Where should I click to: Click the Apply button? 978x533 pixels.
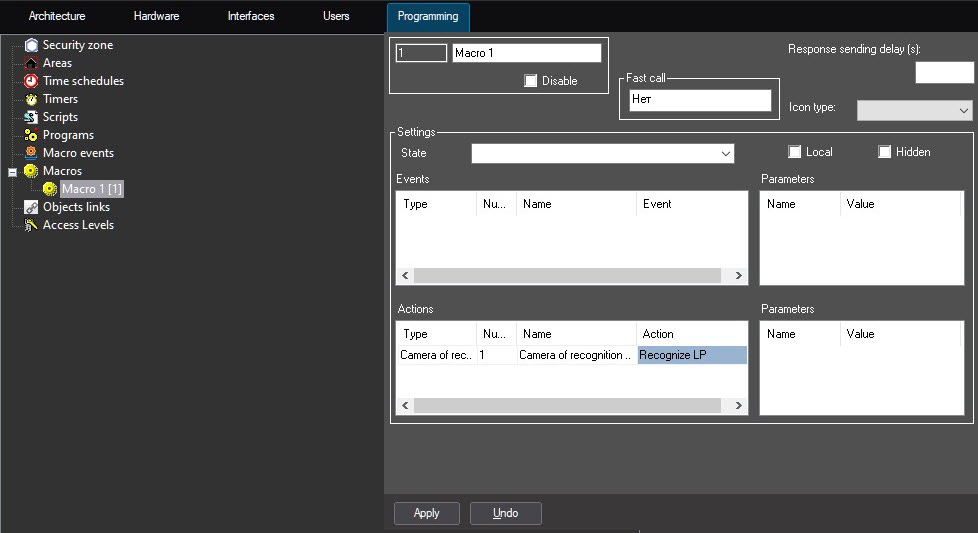coord(427,513)
